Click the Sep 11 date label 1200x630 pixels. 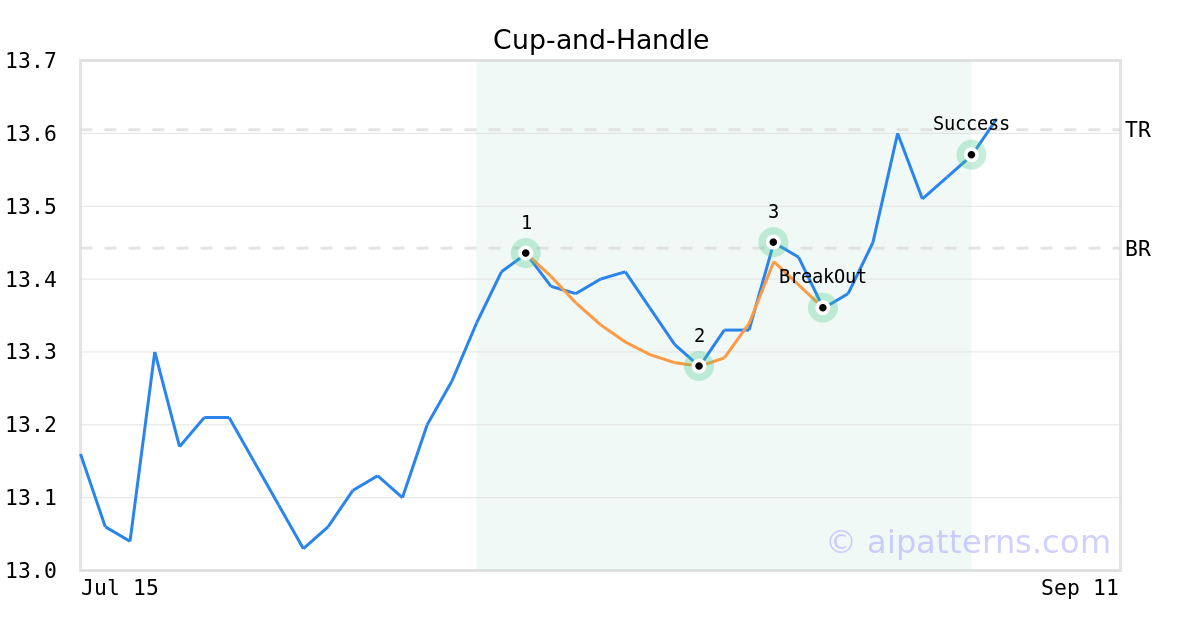click(1079, 588)
